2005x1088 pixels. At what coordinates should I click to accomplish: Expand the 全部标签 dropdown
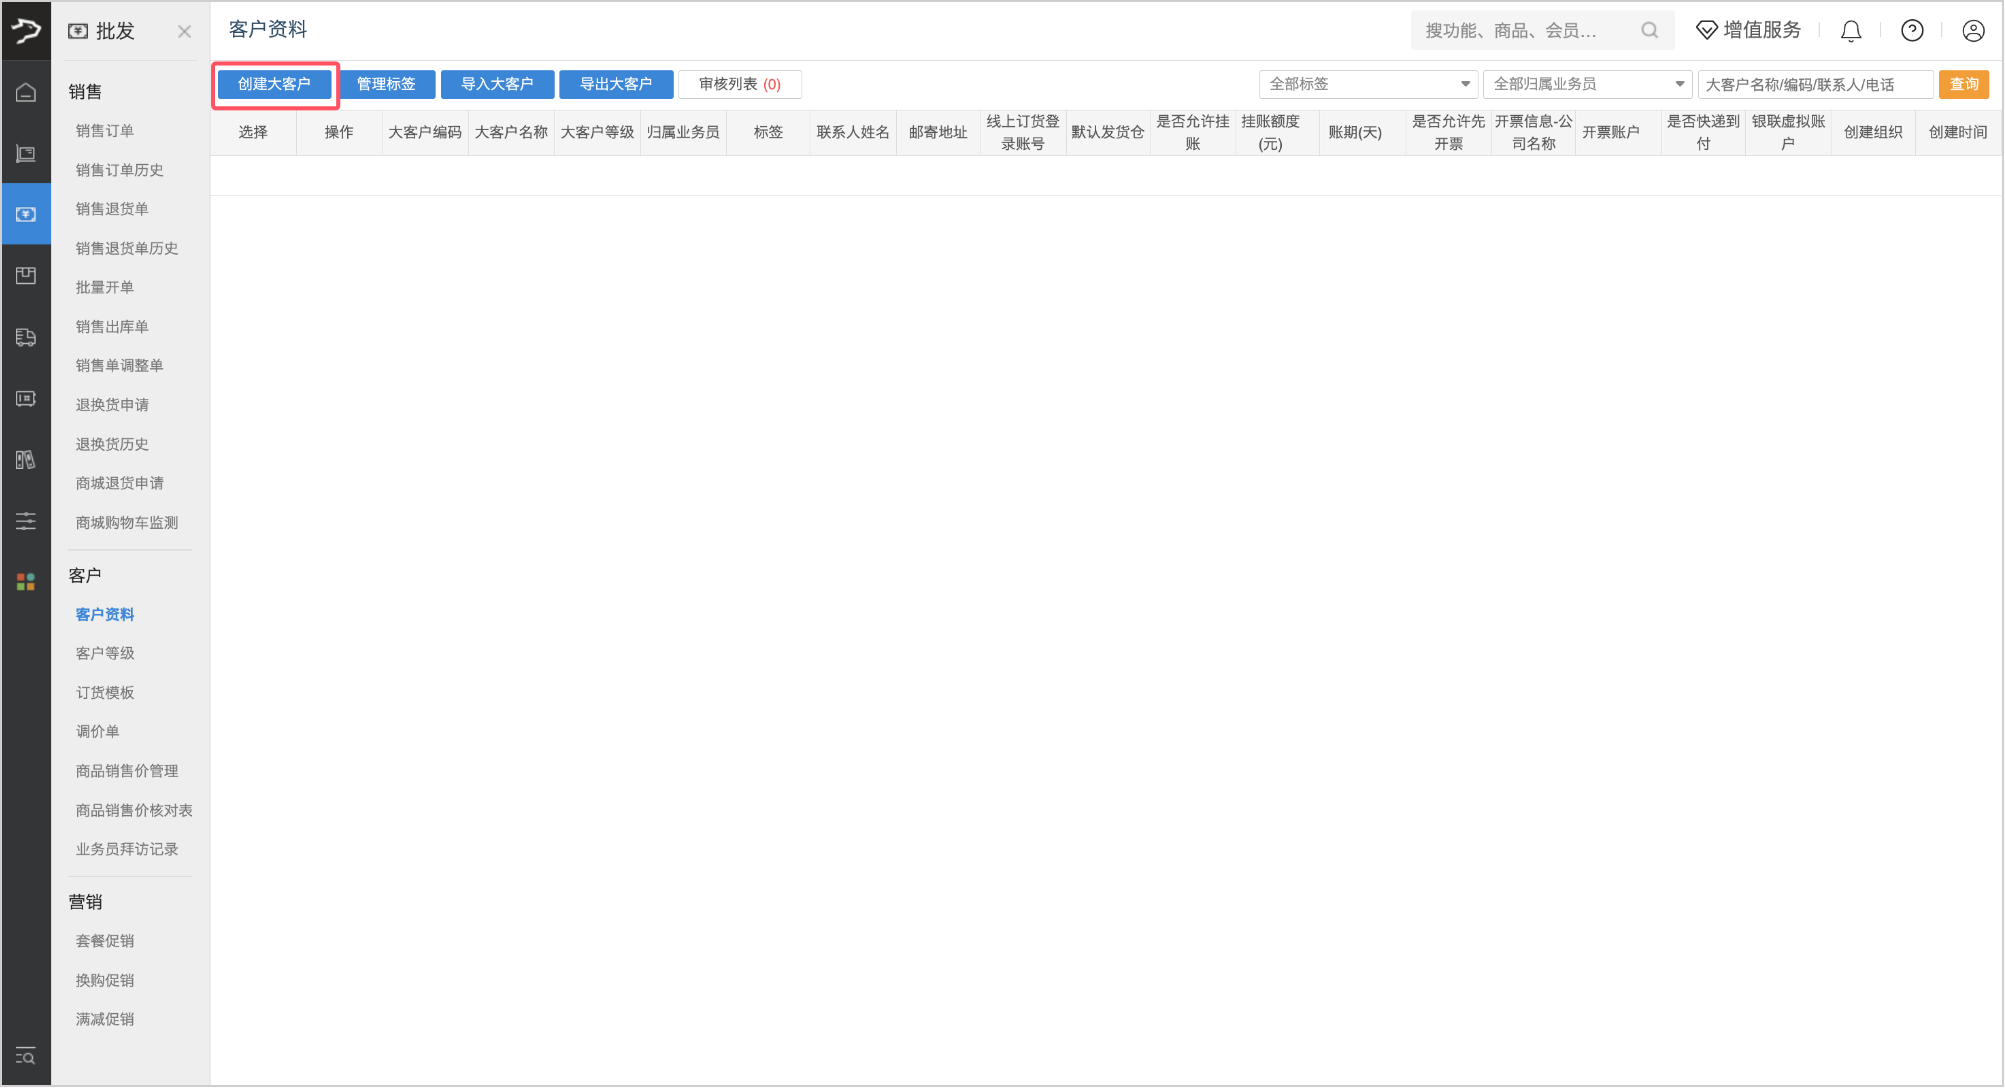pos(1367,84)
